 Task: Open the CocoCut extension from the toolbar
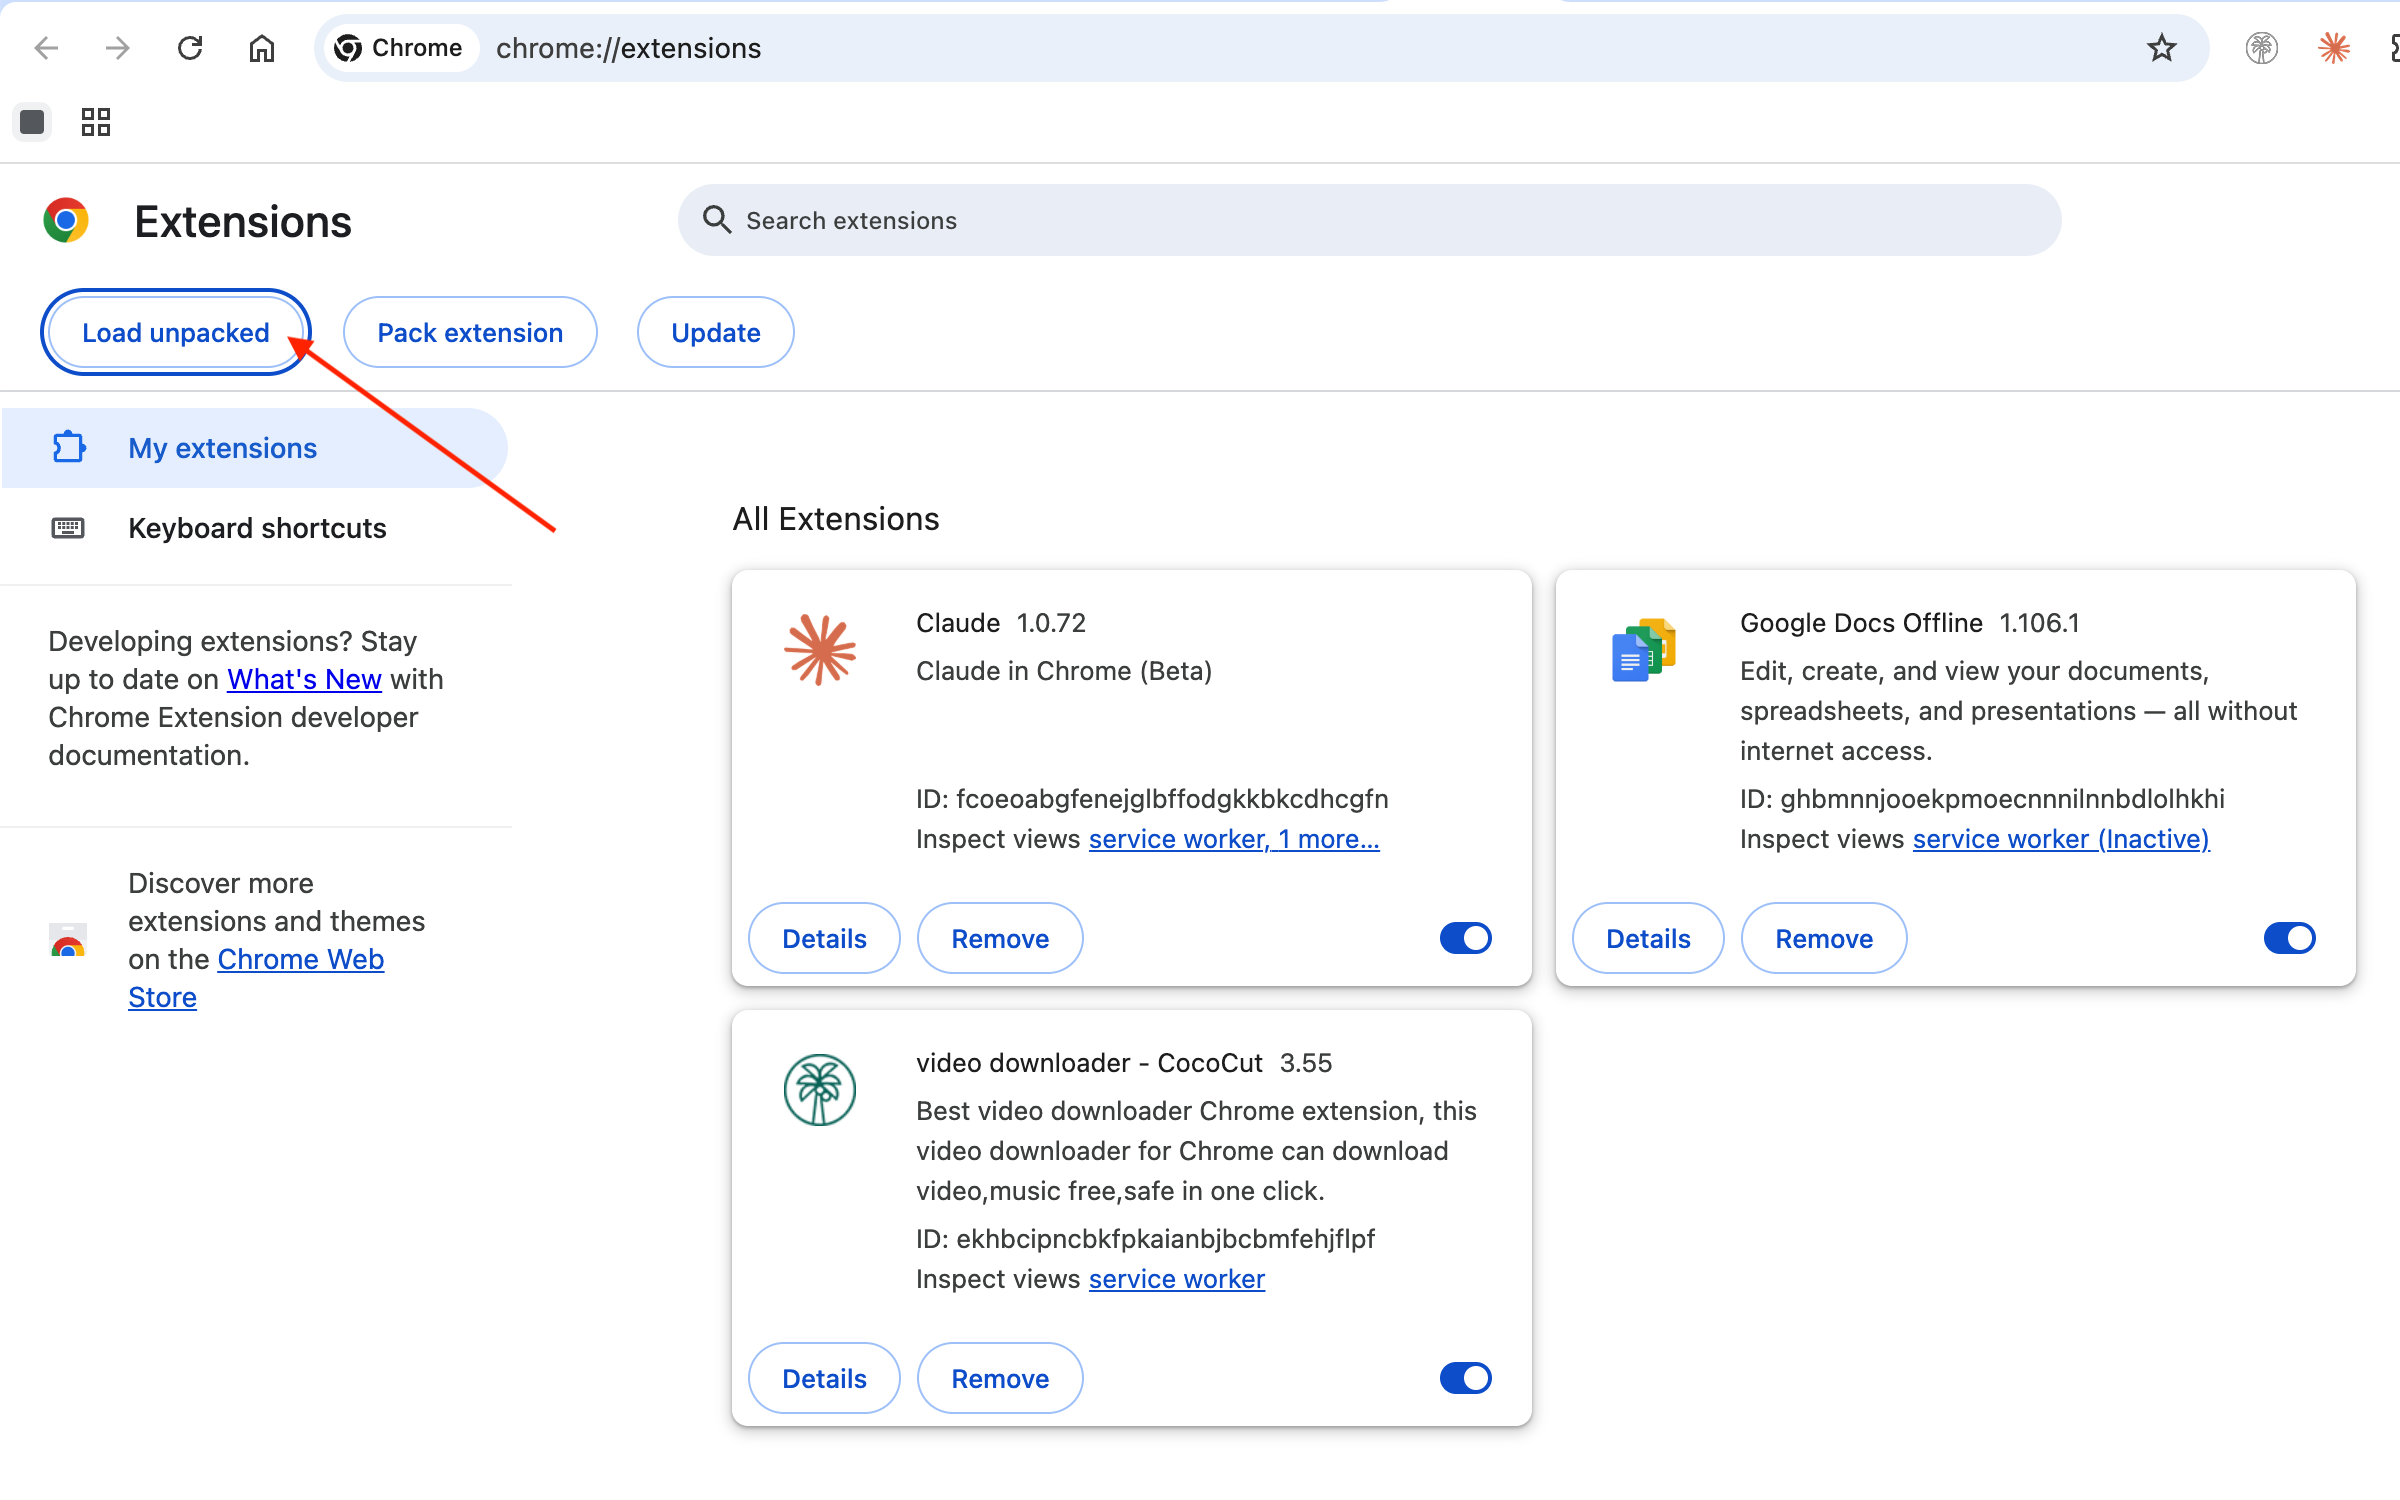pos(2262,48)
